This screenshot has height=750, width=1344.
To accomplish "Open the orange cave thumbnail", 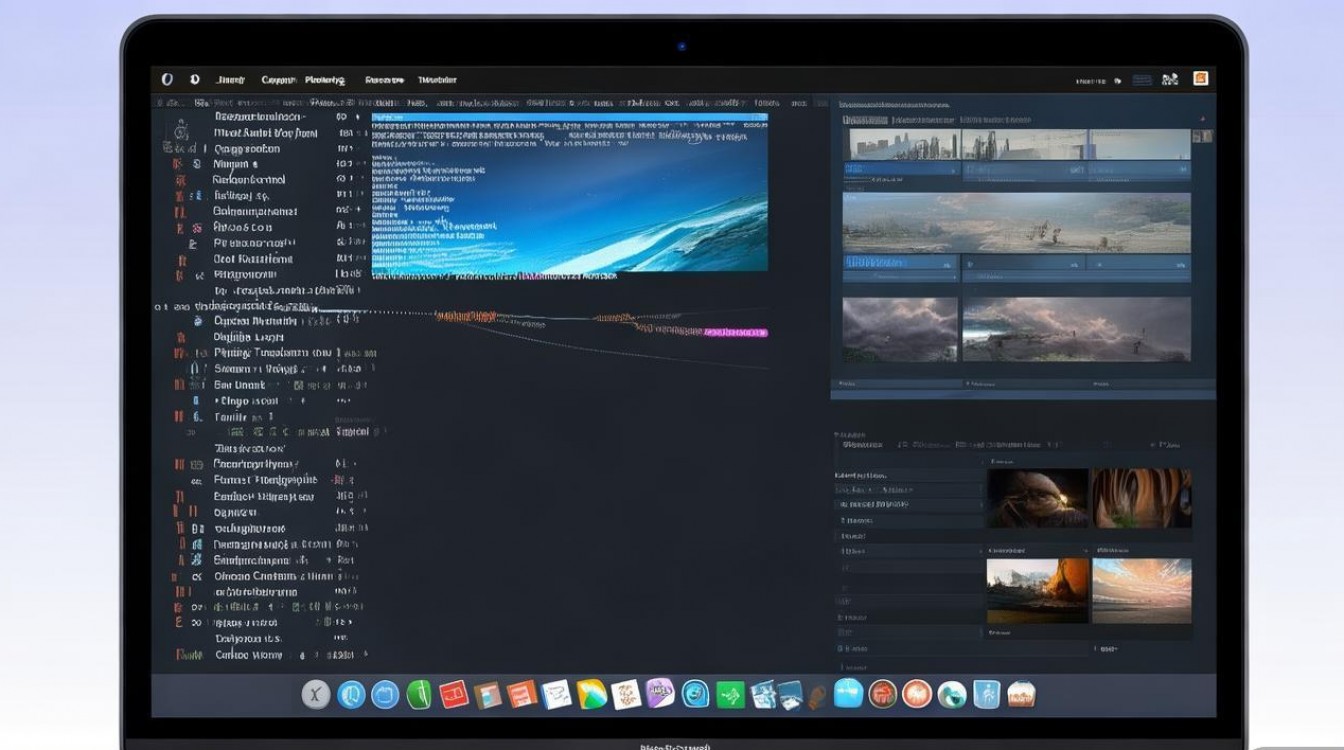I will (x=1142, y=498).
